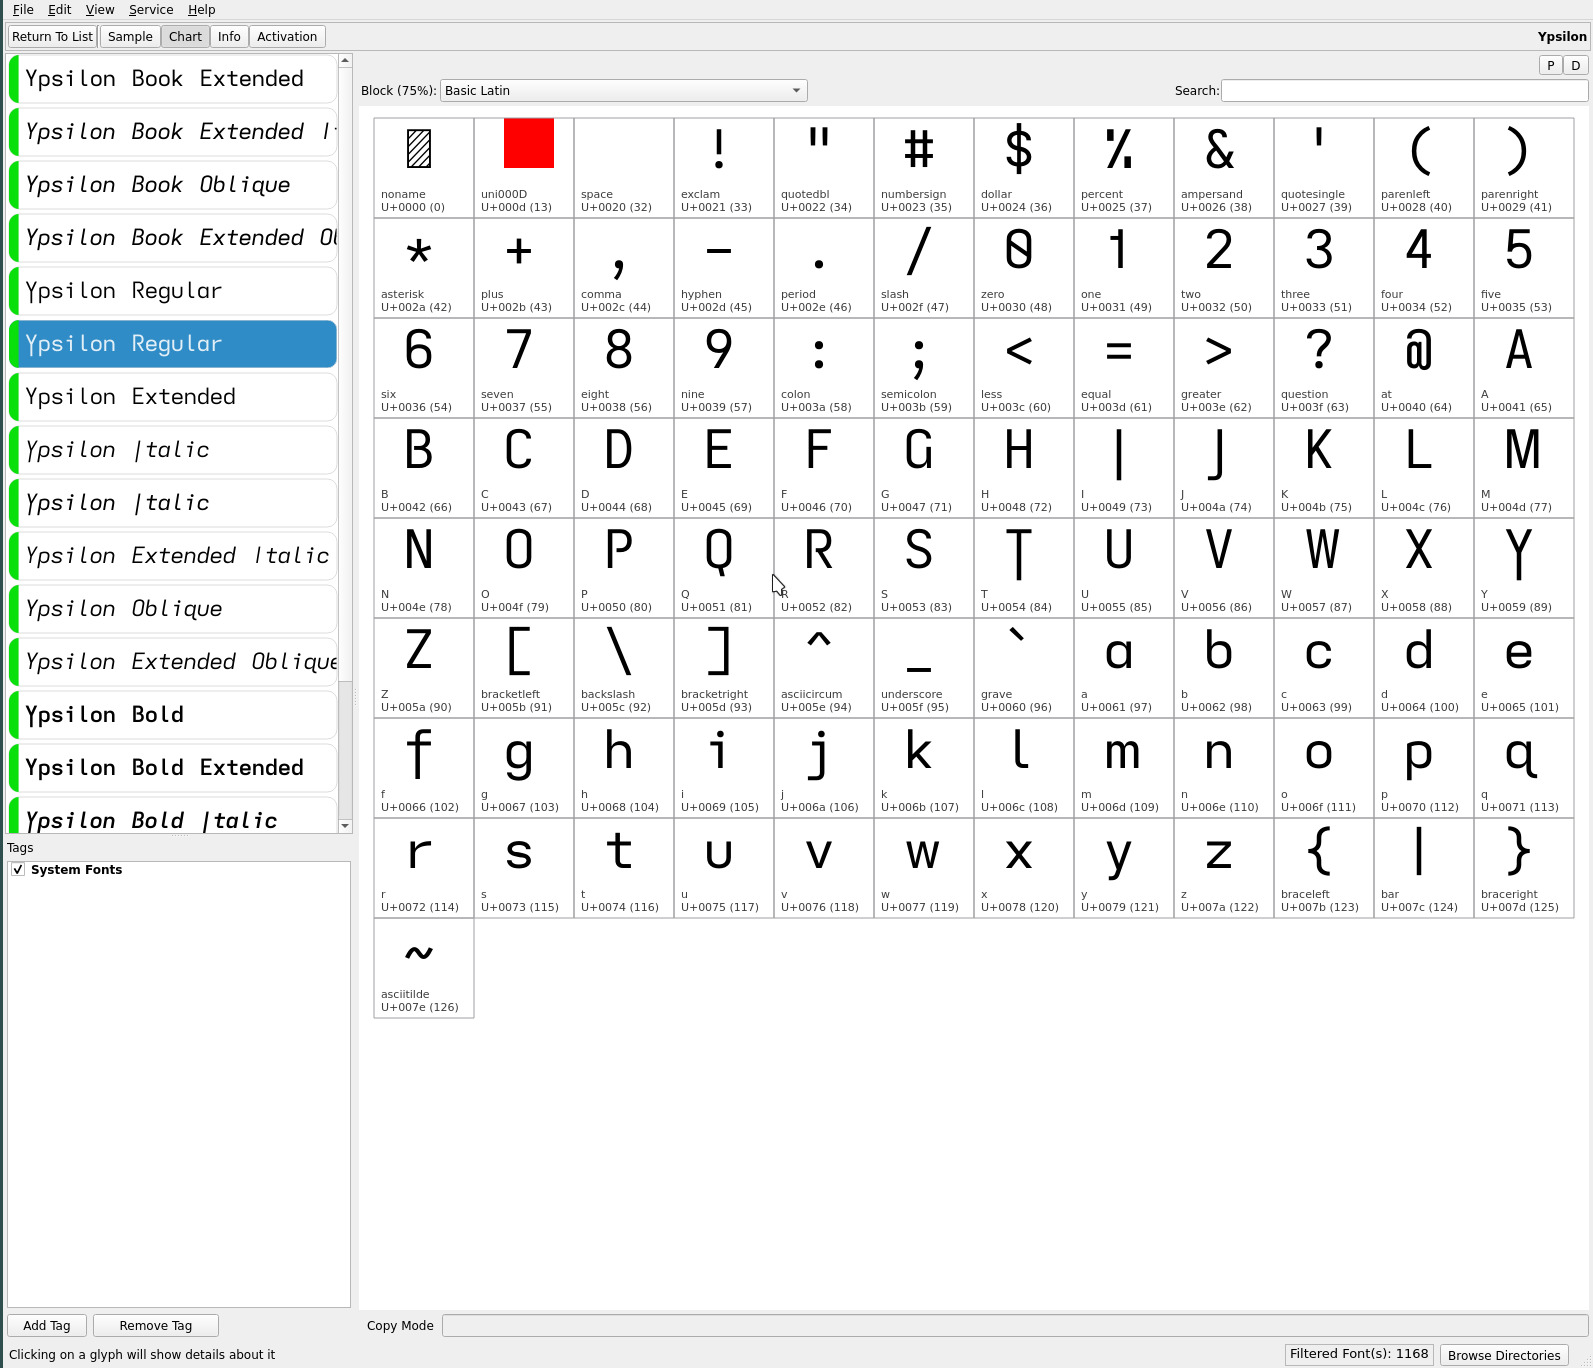Switch to the Info tab
Viewport: 1593px width, 1368px height.
(x=229, y=36)
